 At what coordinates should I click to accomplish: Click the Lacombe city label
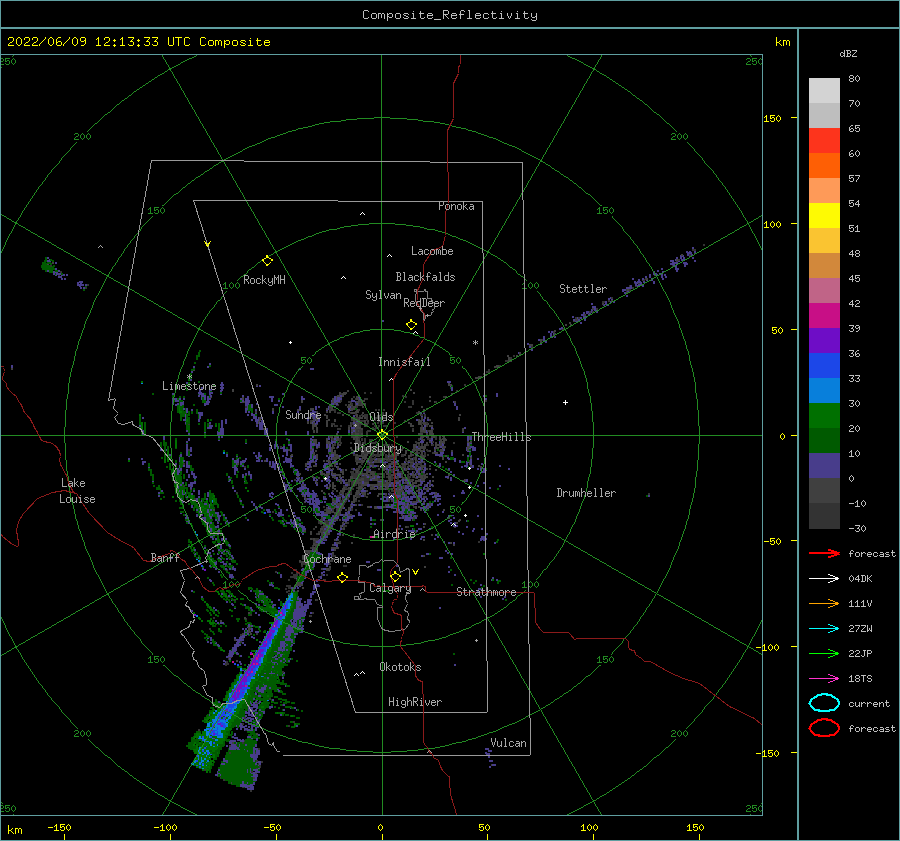coord(432,251)
